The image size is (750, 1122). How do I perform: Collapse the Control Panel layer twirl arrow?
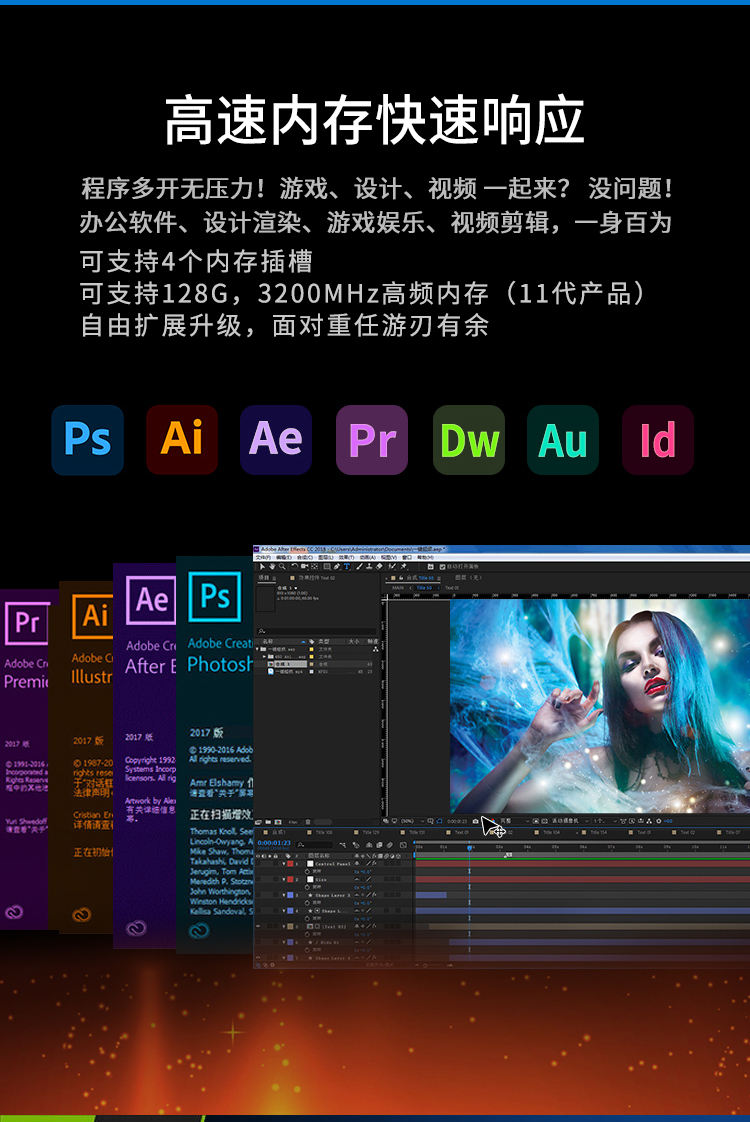283,864
